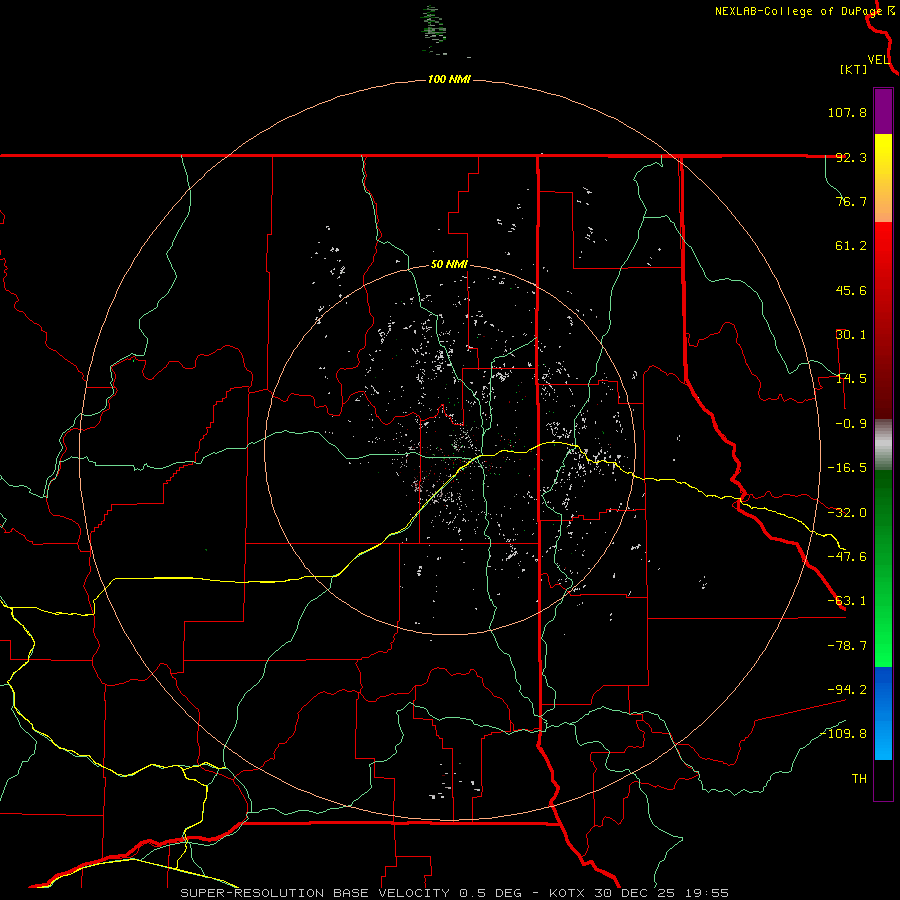Click the 76.7 velocity scale value
Image resolution: width=900 pixels, height=900 pixels.
(x=851, y=201)
